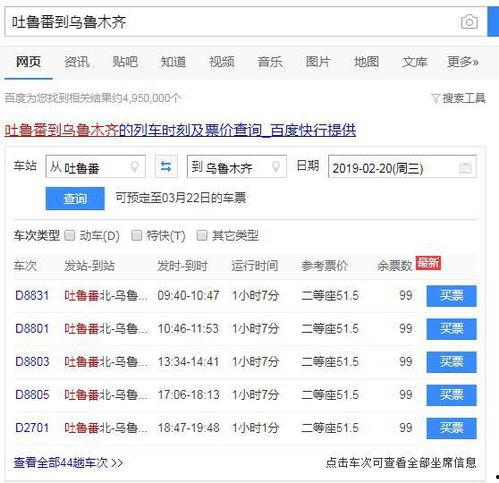Click departure time 09:40-10:47
499x483 pixels.
coord(188,296)
